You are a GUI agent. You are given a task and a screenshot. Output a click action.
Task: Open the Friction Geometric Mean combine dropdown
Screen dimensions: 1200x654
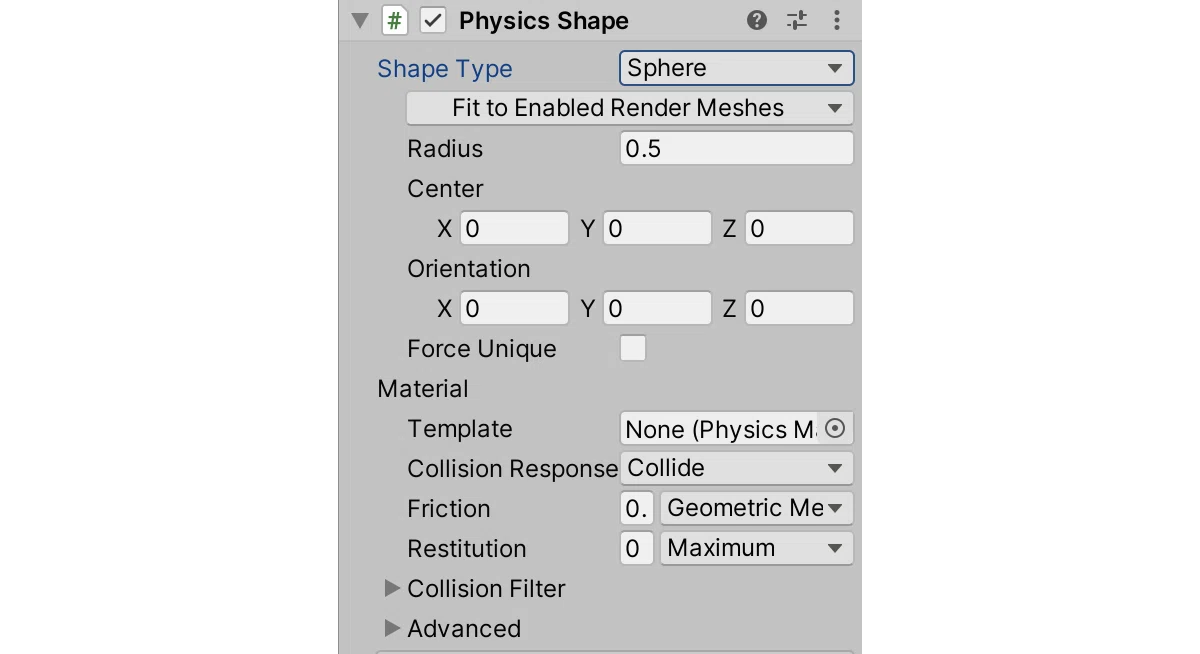(x=757, y=508)
